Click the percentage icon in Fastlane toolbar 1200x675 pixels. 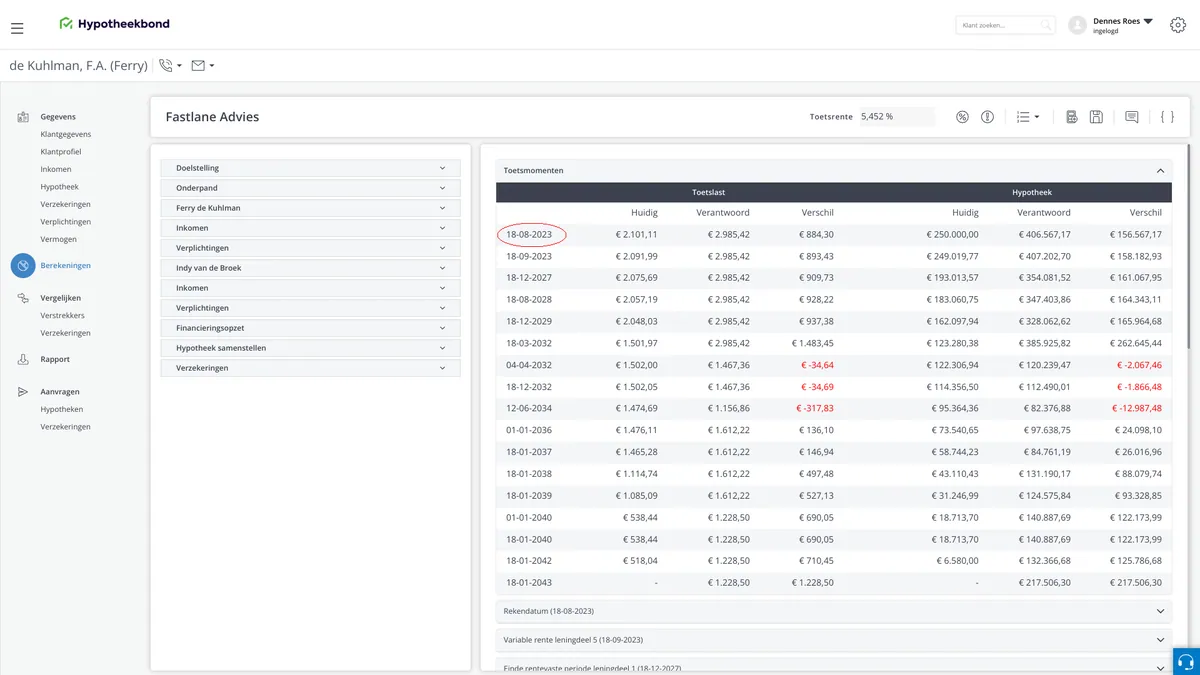(962, 117)
